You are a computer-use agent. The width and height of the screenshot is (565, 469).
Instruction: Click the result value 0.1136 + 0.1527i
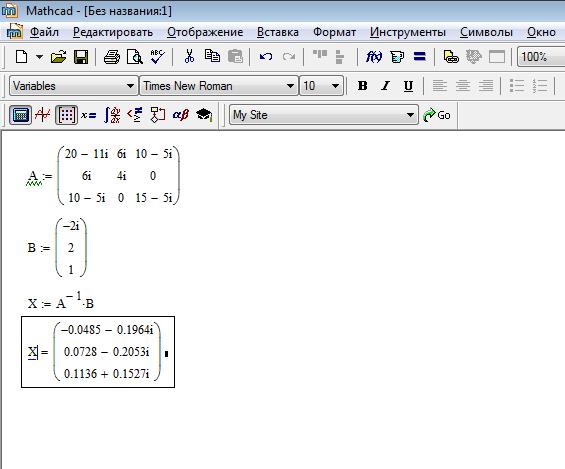click(x=106, y=374)
